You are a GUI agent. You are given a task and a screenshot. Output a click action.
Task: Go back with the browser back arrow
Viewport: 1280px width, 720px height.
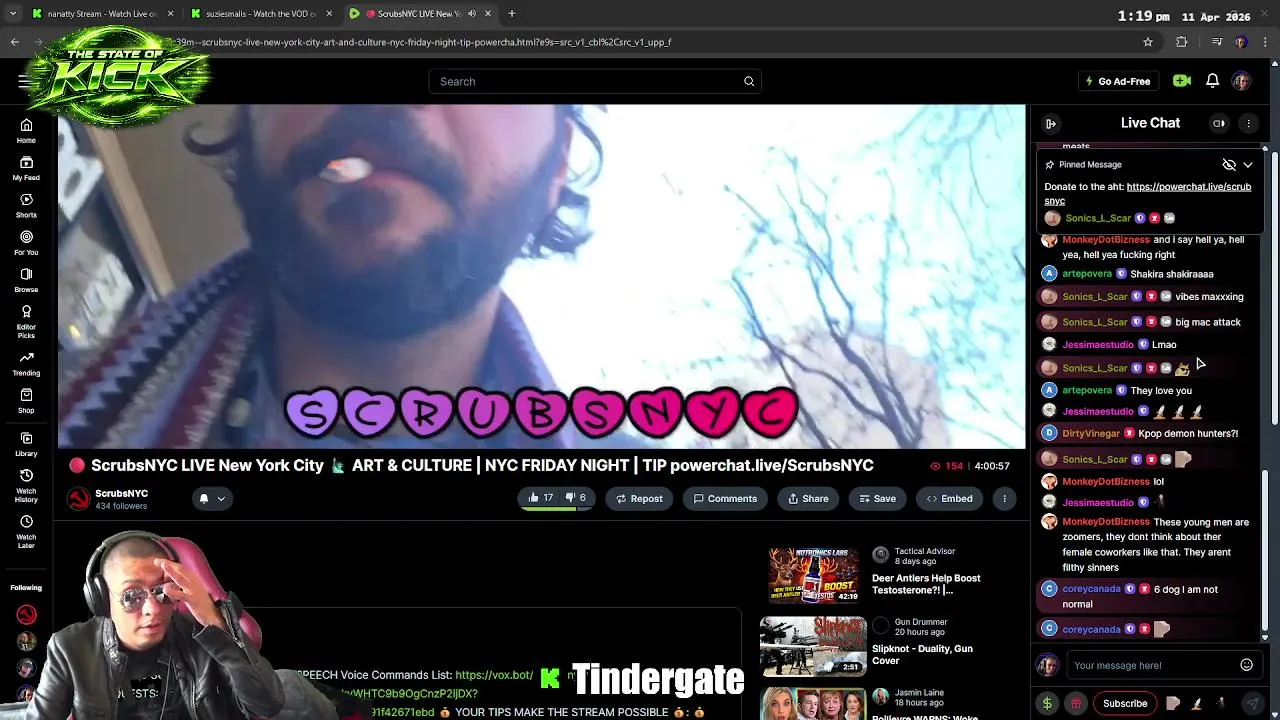14,42
